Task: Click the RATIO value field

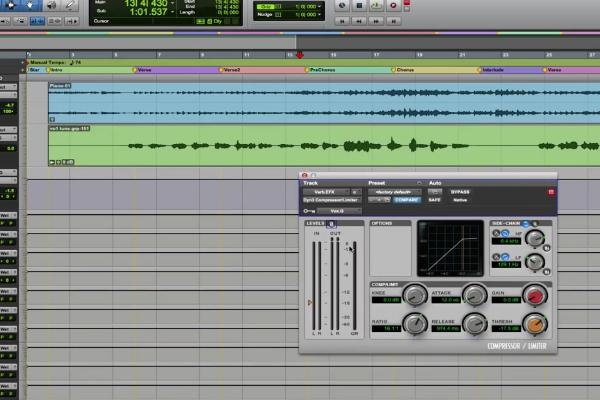Action: tap(386, 329)
